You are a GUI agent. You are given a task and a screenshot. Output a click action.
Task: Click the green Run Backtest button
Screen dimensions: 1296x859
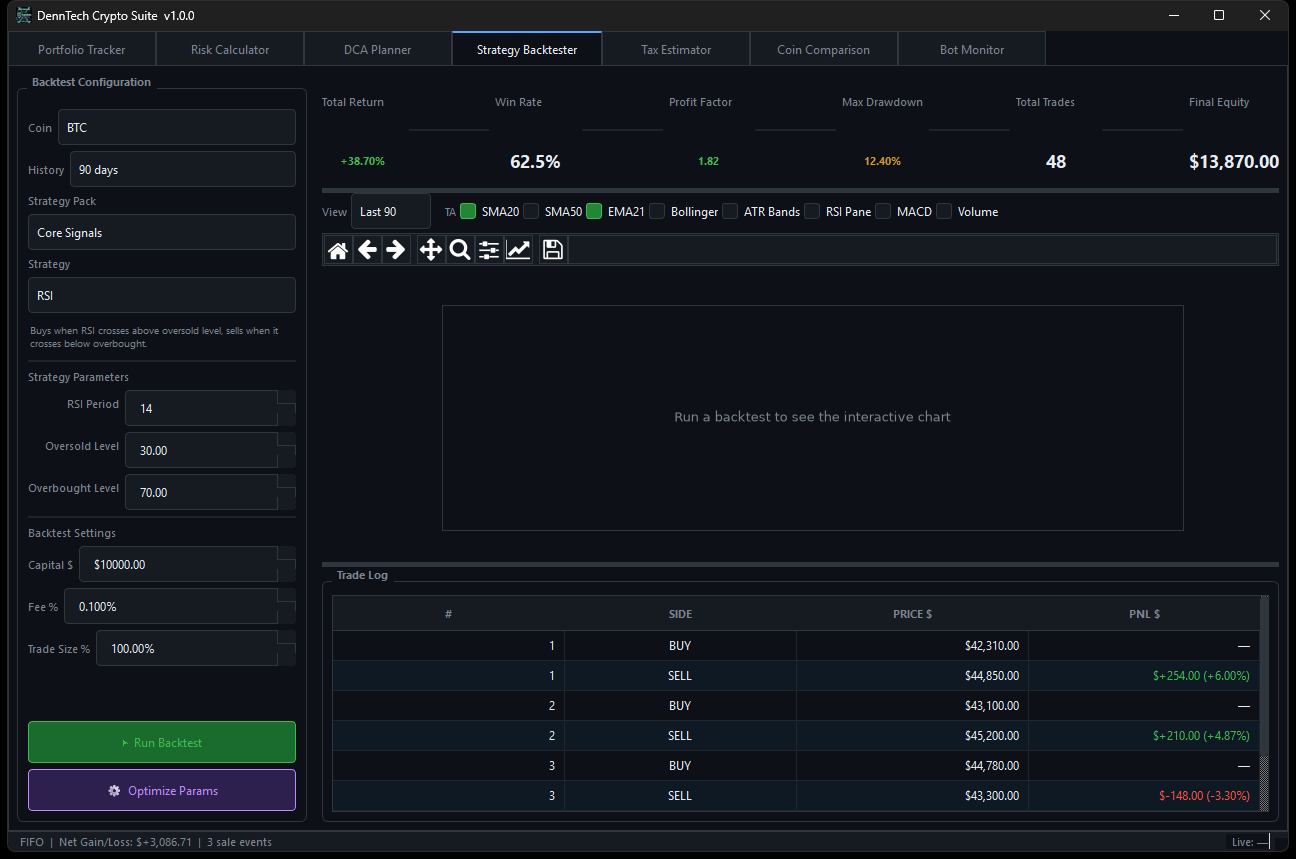click(x=162, y=742)
